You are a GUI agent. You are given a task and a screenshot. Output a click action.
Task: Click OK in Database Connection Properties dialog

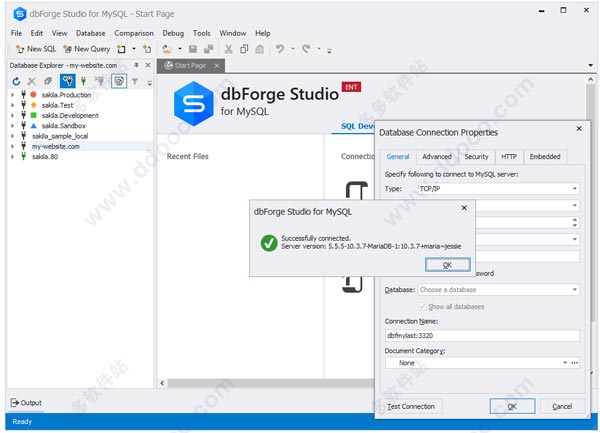click(x=512, y=406)
